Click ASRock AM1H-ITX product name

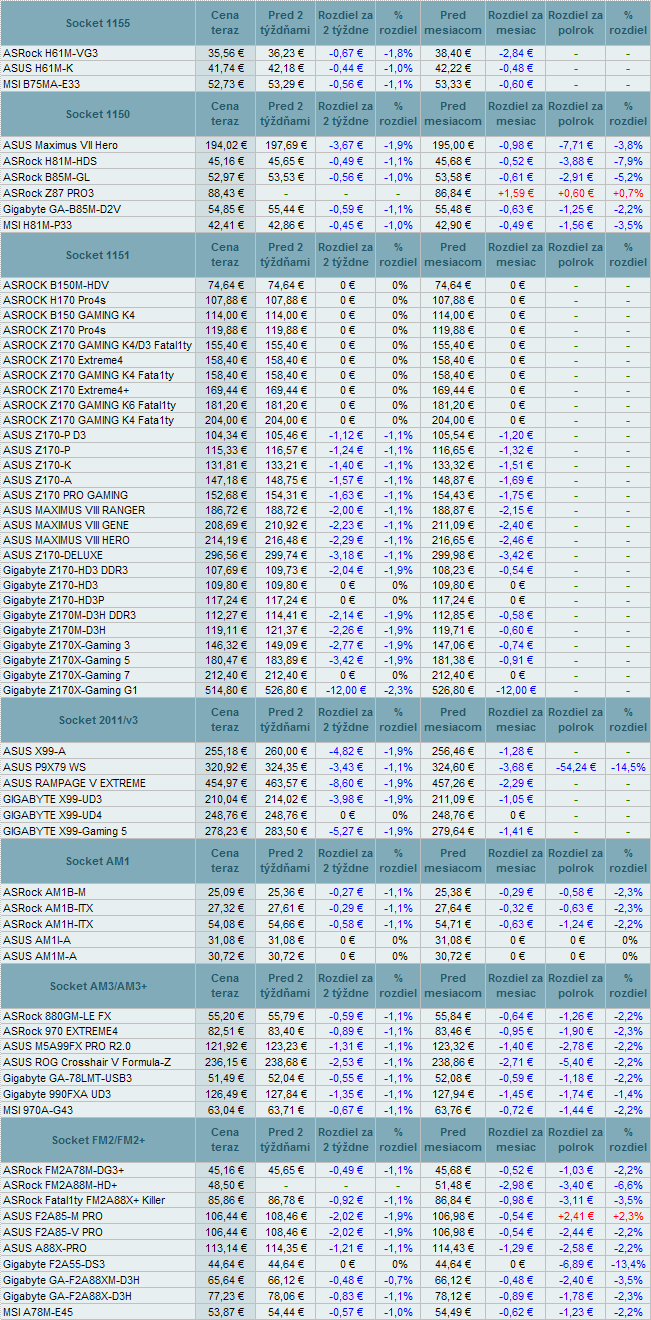(47, 924)
